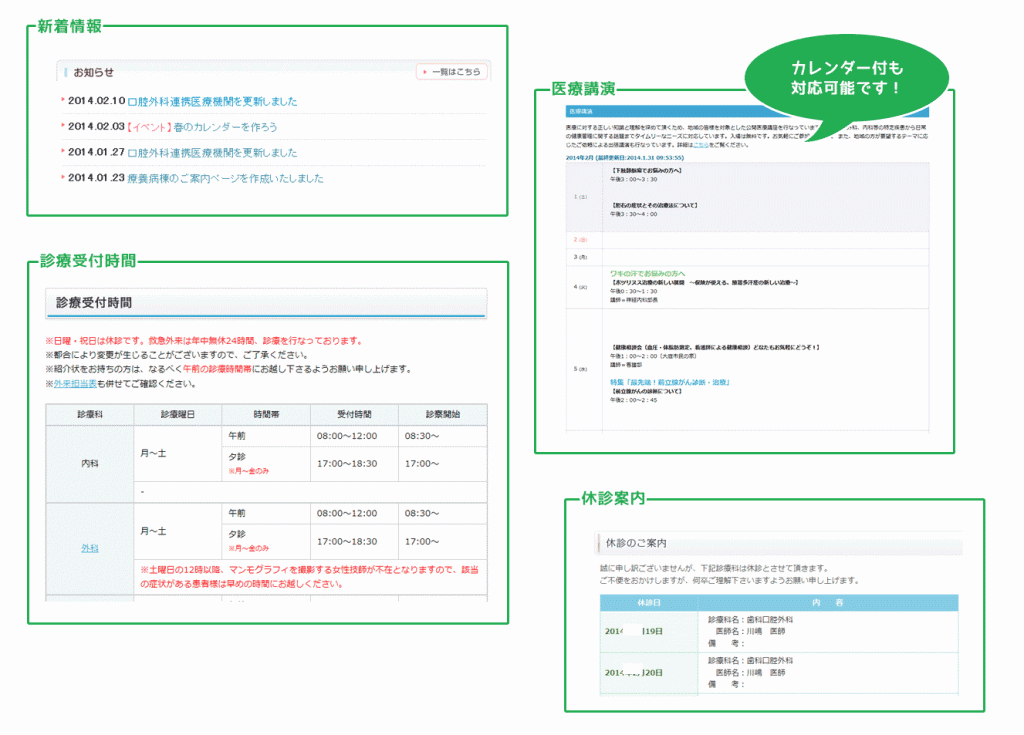Click 08:00〜12:00 in the 内科 午前 row
The width and height of the screenshot is (1024, 735).
coord(347,436)
